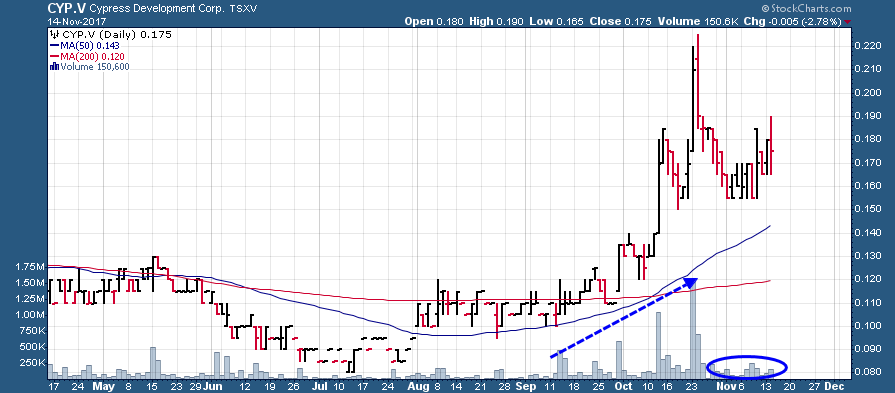Click the tallest volume bar near Oct 23

point(694,331)
